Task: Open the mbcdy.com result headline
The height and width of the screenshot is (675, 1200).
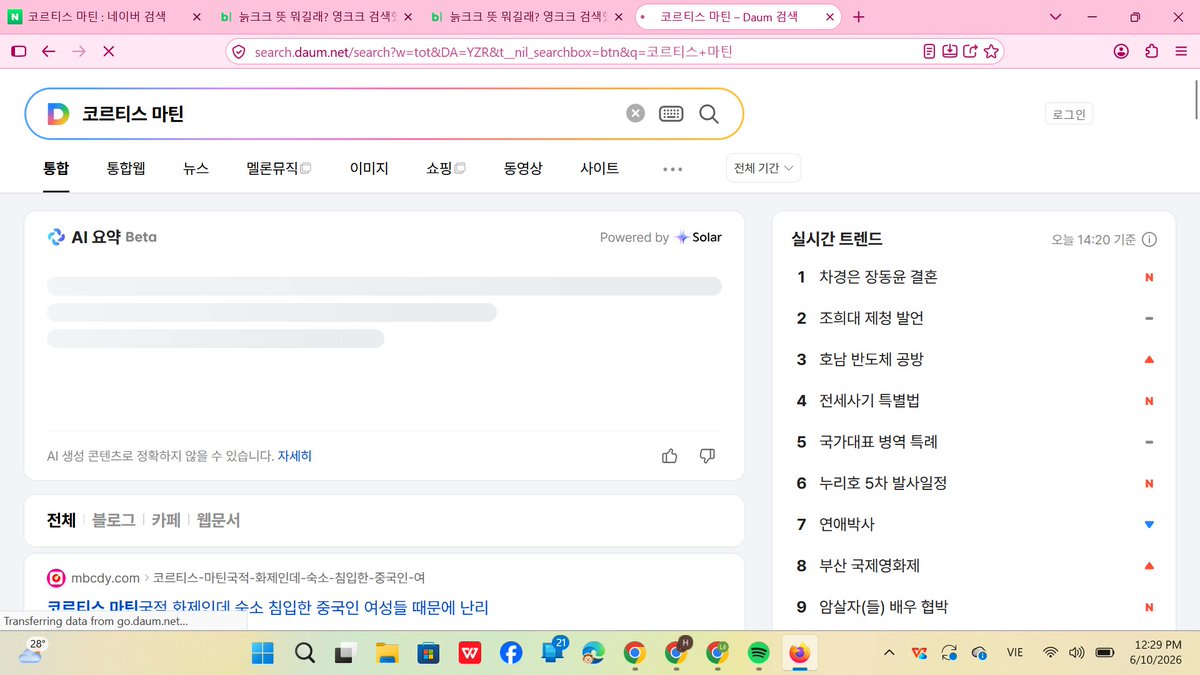Action: click(268, 607)
